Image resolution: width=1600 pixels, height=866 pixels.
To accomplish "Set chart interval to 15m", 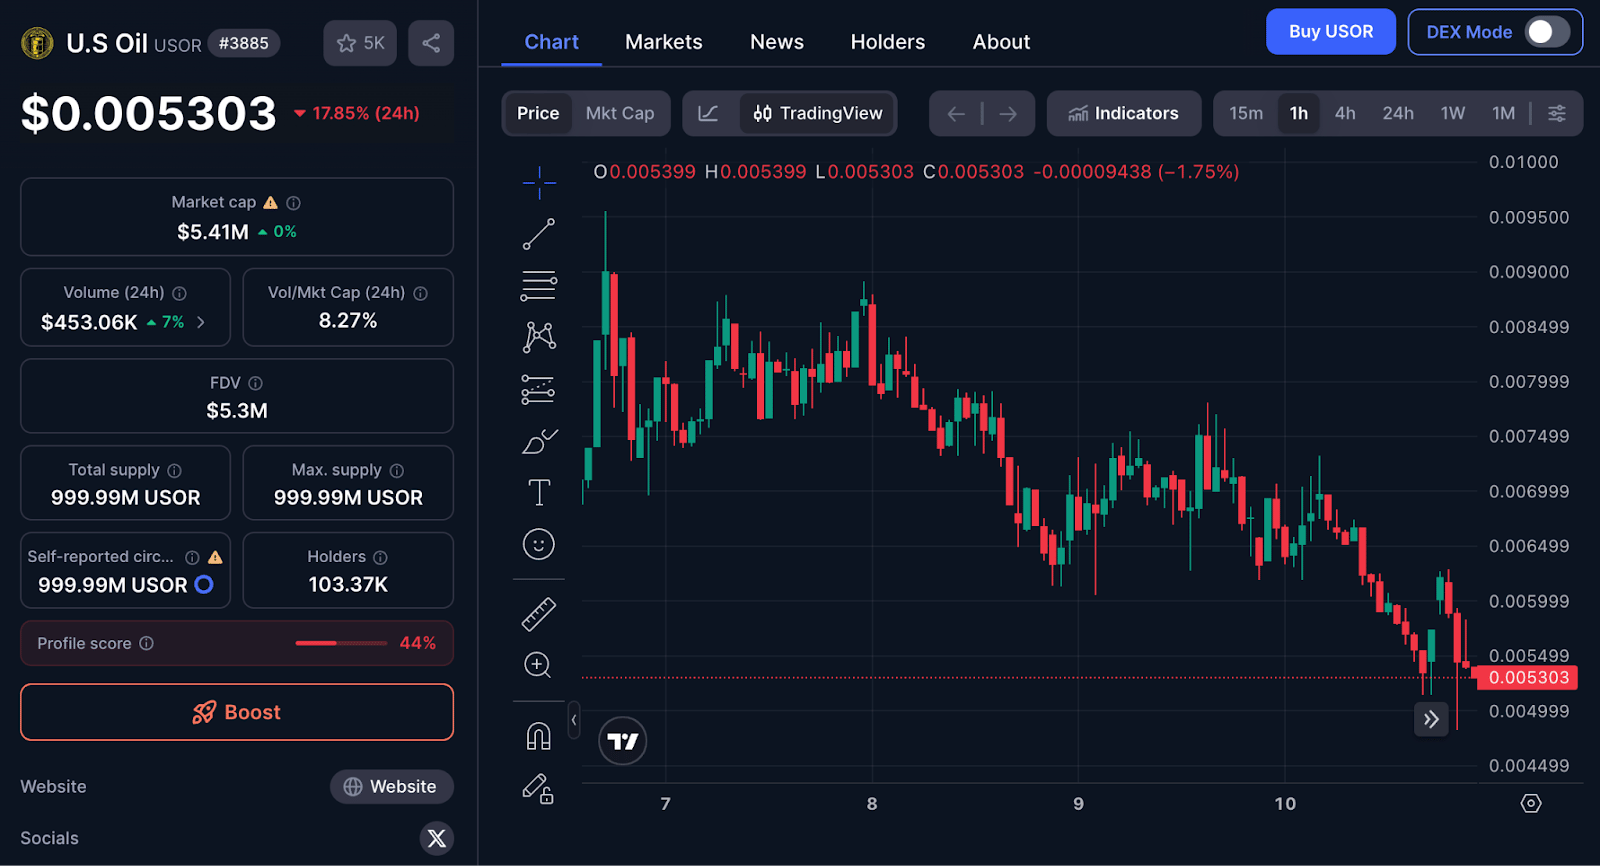I will [1246, 113].
